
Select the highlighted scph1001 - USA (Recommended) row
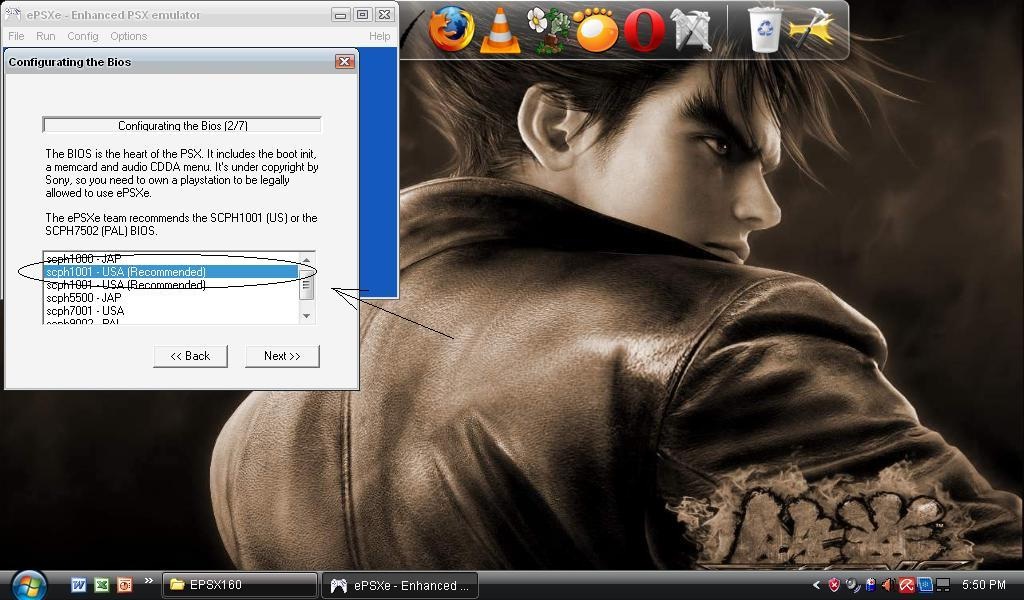tap(171, 272)
